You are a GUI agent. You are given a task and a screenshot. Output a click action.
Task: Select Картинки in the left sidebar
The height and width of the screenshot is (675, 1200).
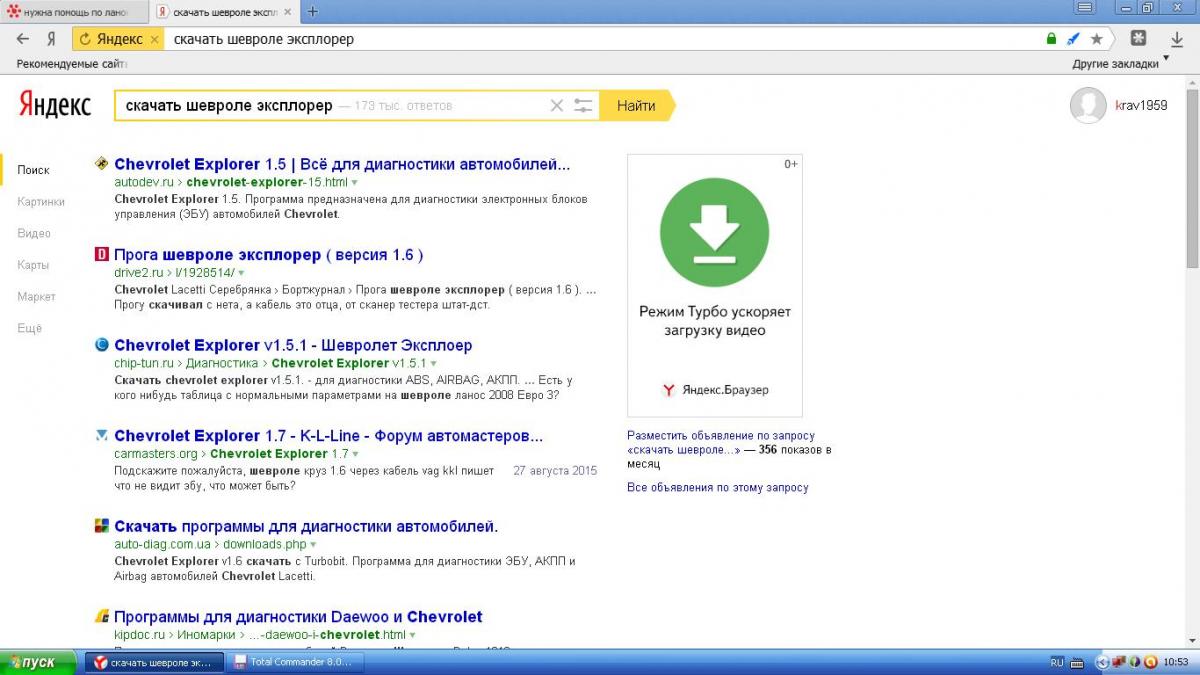pyautogui.click(x=41, y=201)
